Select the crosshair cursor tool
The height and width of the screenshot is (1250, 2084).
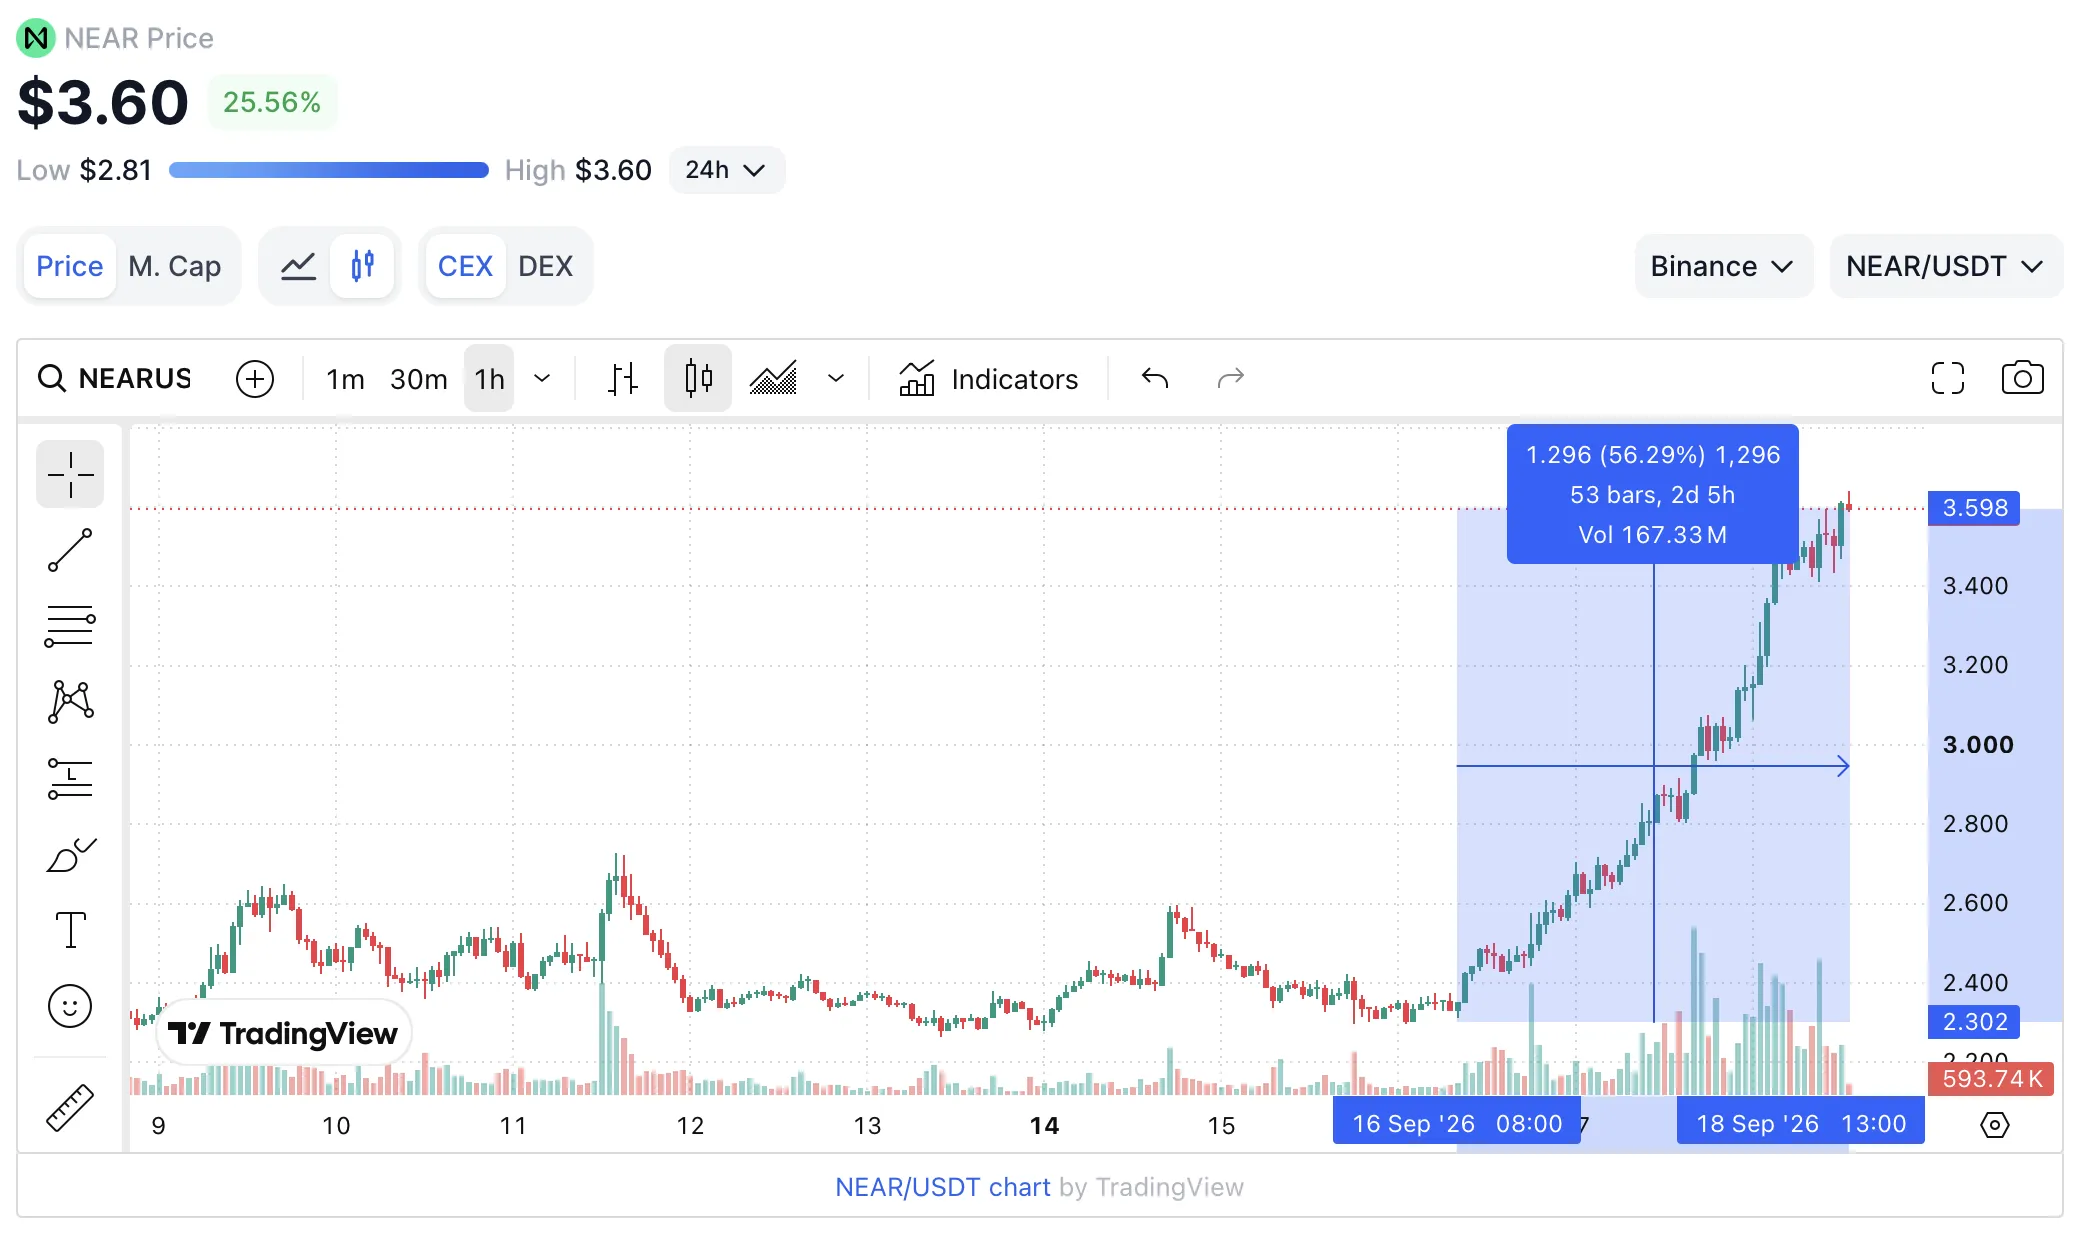coord(70,474)
